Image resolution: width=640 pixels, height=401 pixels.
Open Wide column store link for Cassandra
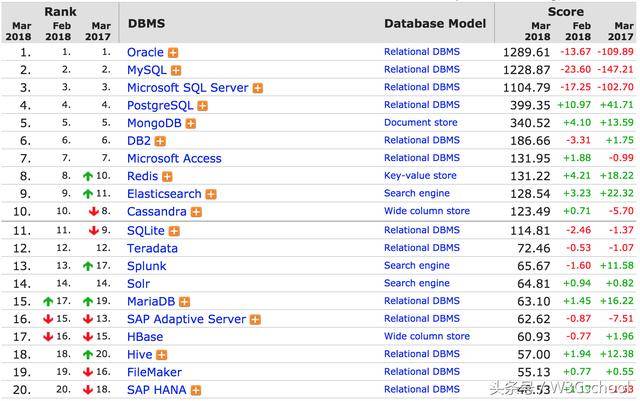click(426, 212)
